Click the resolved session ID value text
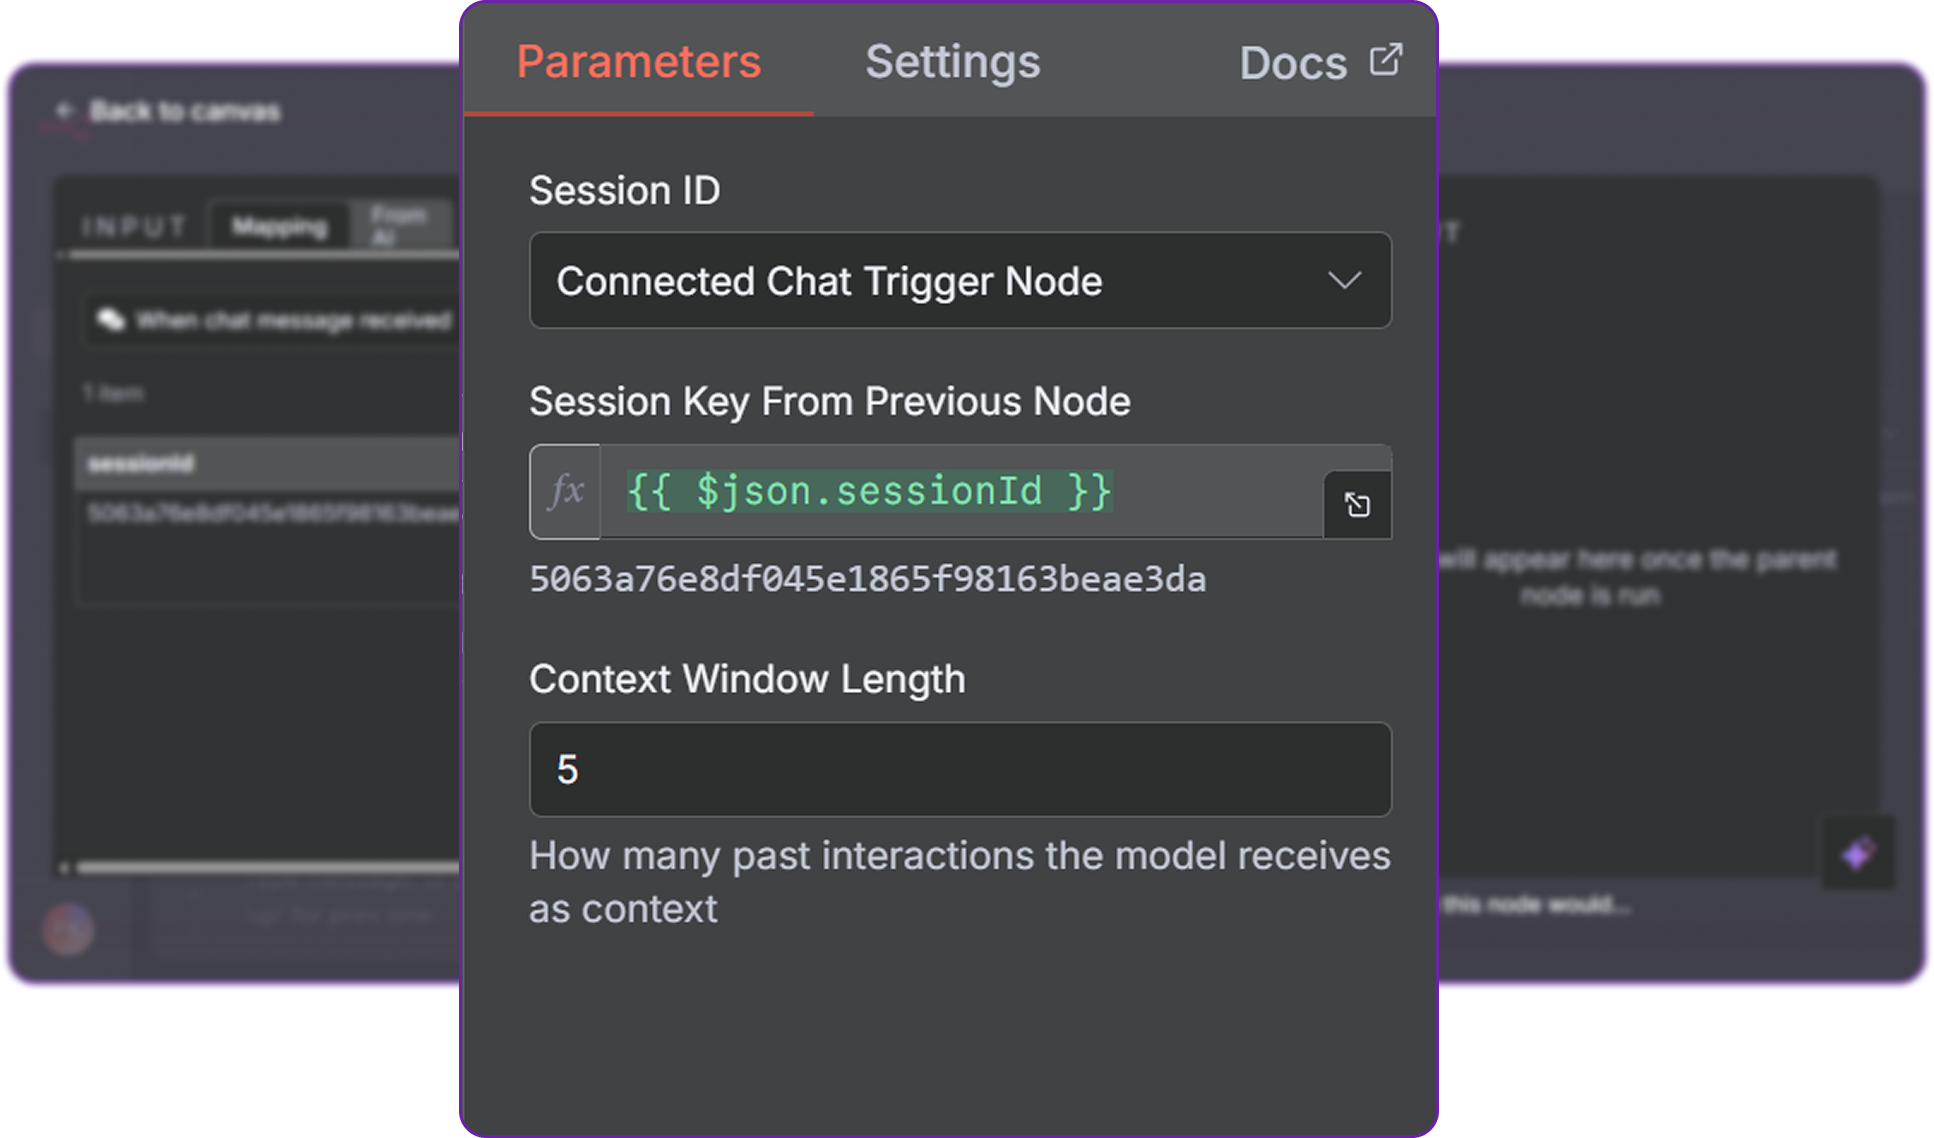 tap(867, 580)
